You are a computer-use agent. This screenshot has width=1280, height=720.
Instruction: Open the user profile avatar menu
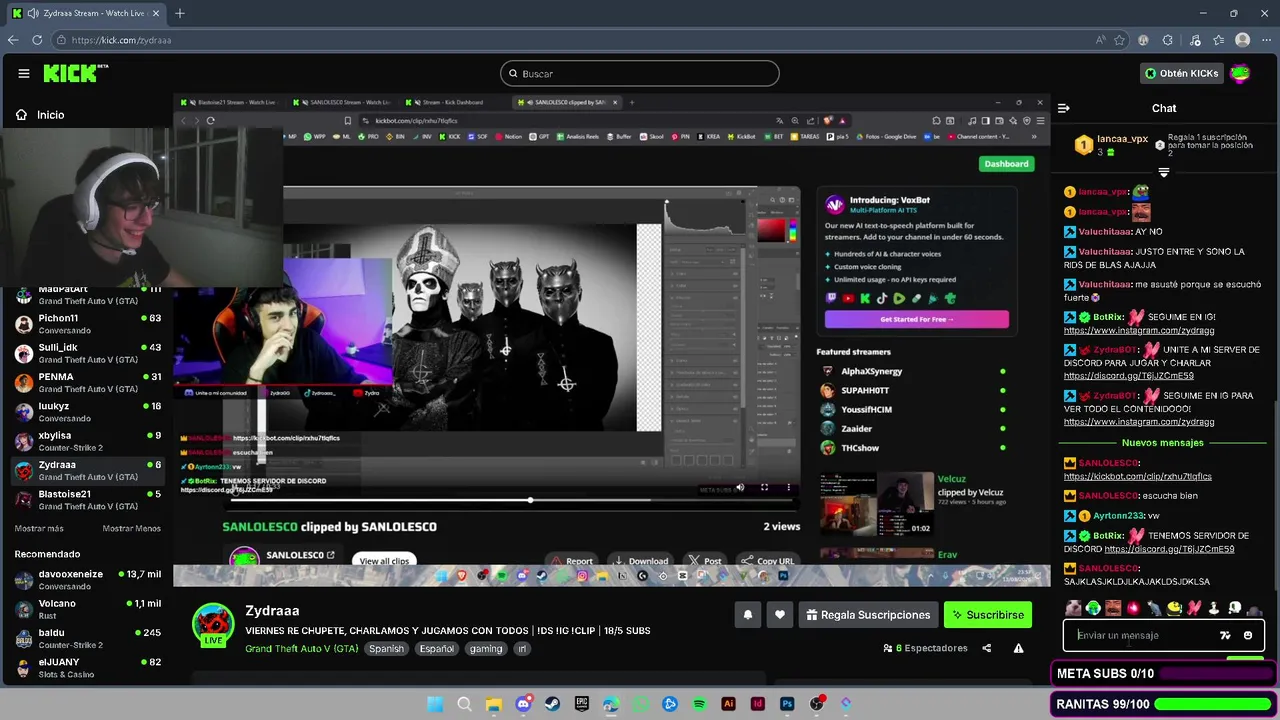1240,73
